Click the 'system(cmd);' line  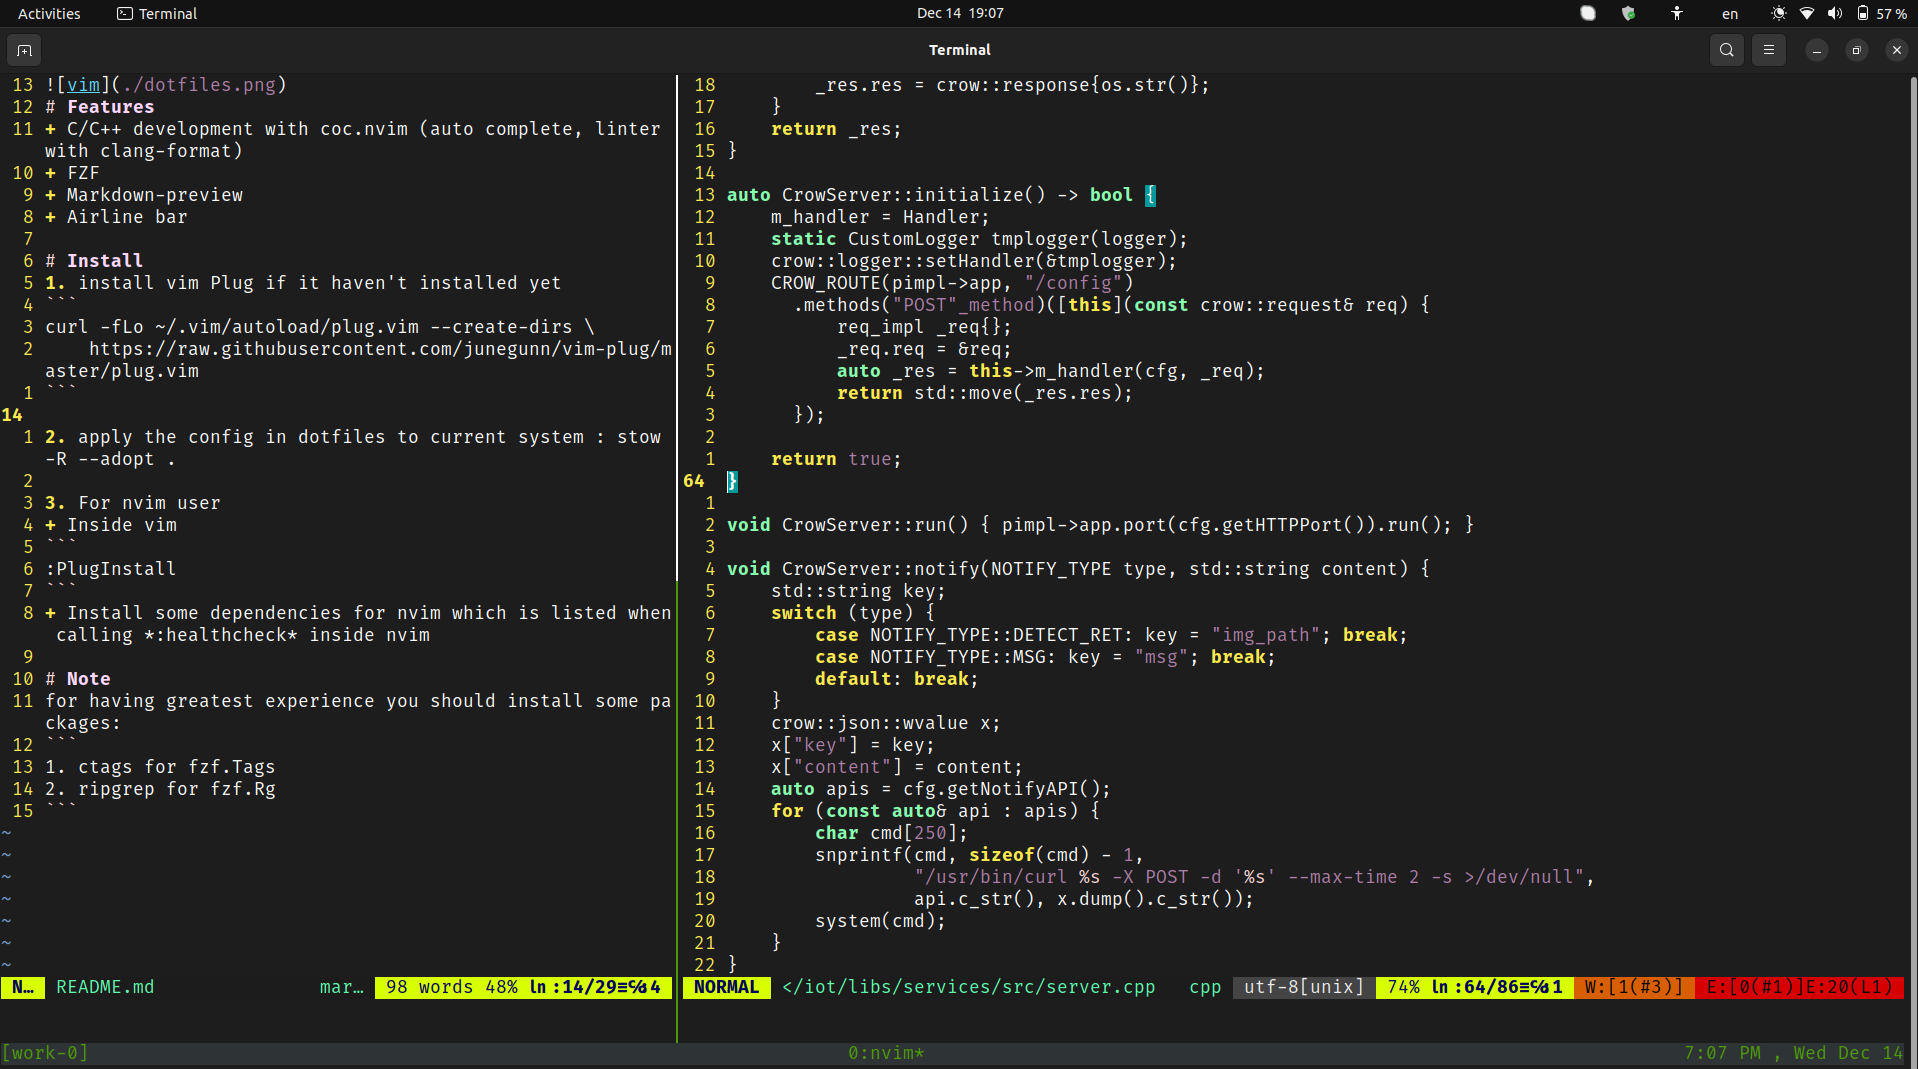coord(880,921)
